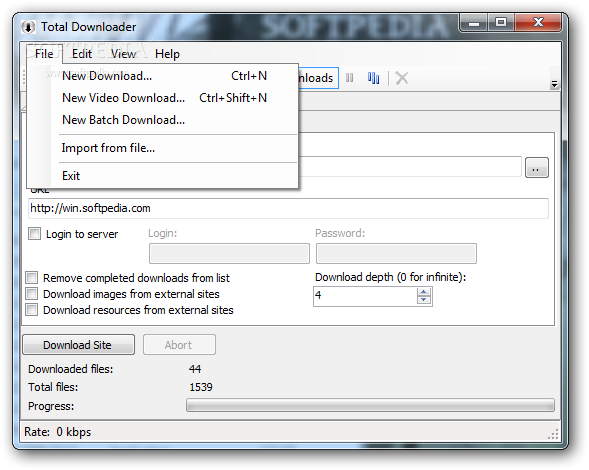
Task: Click the Downloaded files value 44
Action: pyautogui.click(x=195, y=369)
